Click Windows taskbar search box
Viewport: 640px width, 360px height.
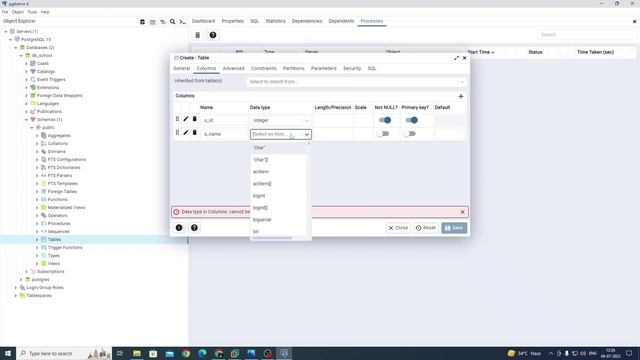64,353
